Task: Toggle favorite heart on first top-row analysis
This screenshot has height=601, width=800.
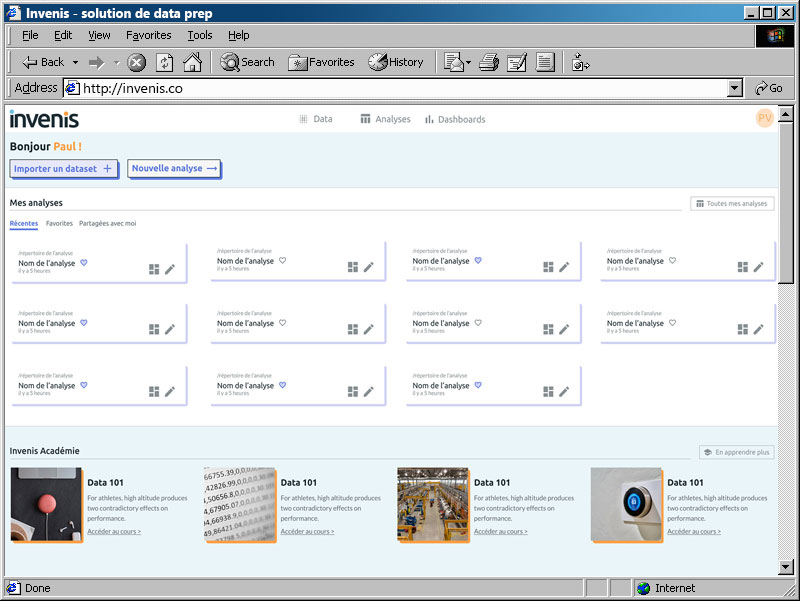Action: (x=84, y=261)
